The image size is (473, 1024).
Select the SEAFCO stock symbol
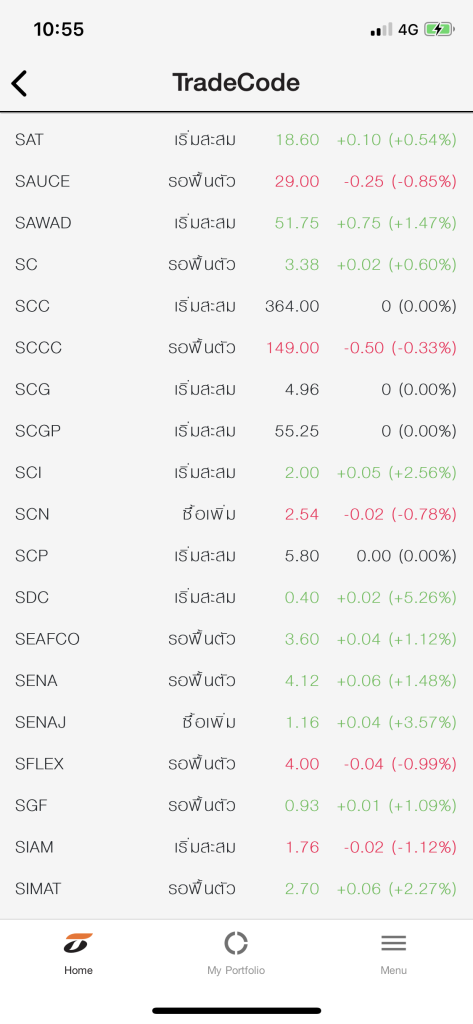47,639
